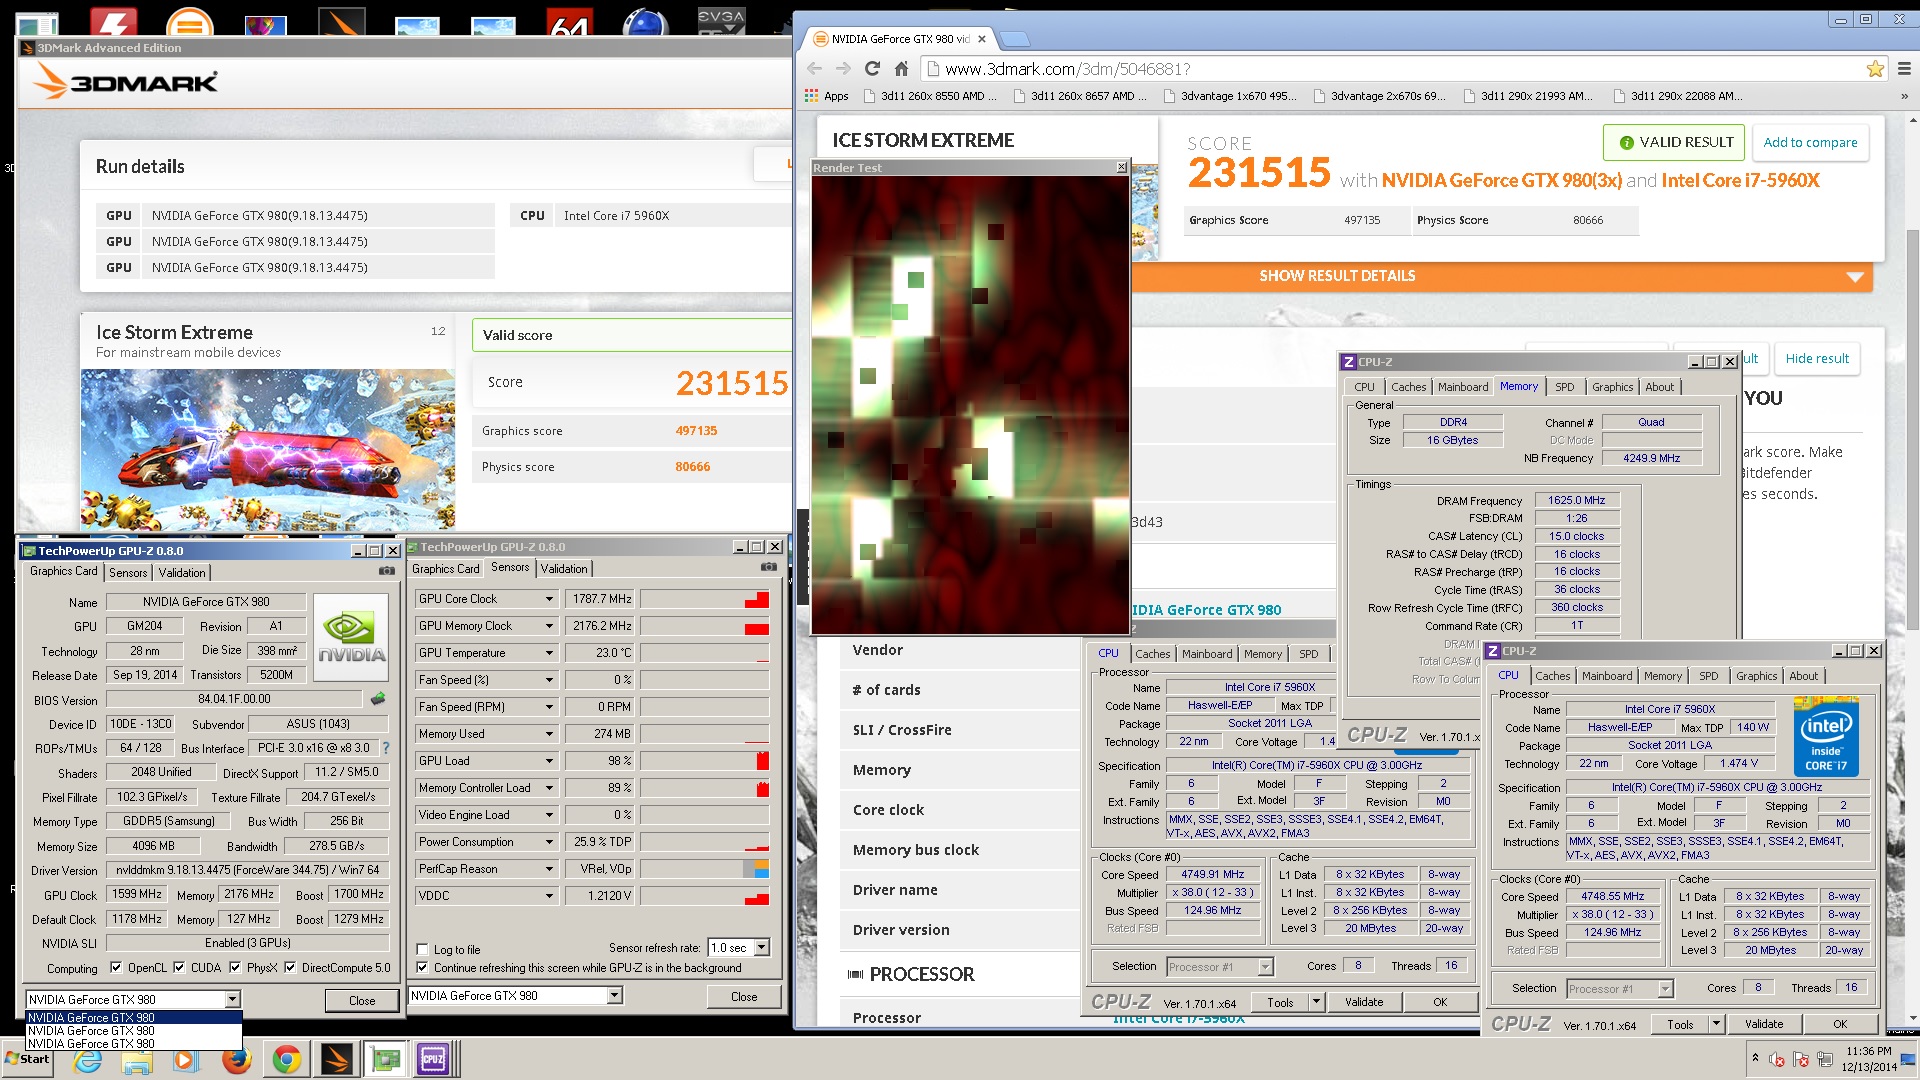Click Internet Explorer taskbar icon
This screenshot has height=1080, width=1920.
tap(88, 1060)
